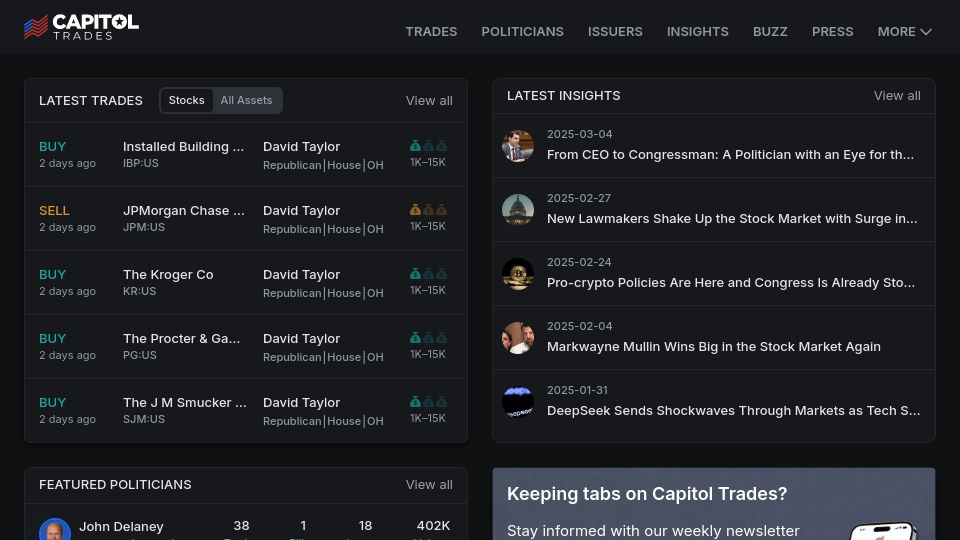Screen dimensions: 960x540
Task: Click John Delaney avatar photo
Action: tap(55, 530)
